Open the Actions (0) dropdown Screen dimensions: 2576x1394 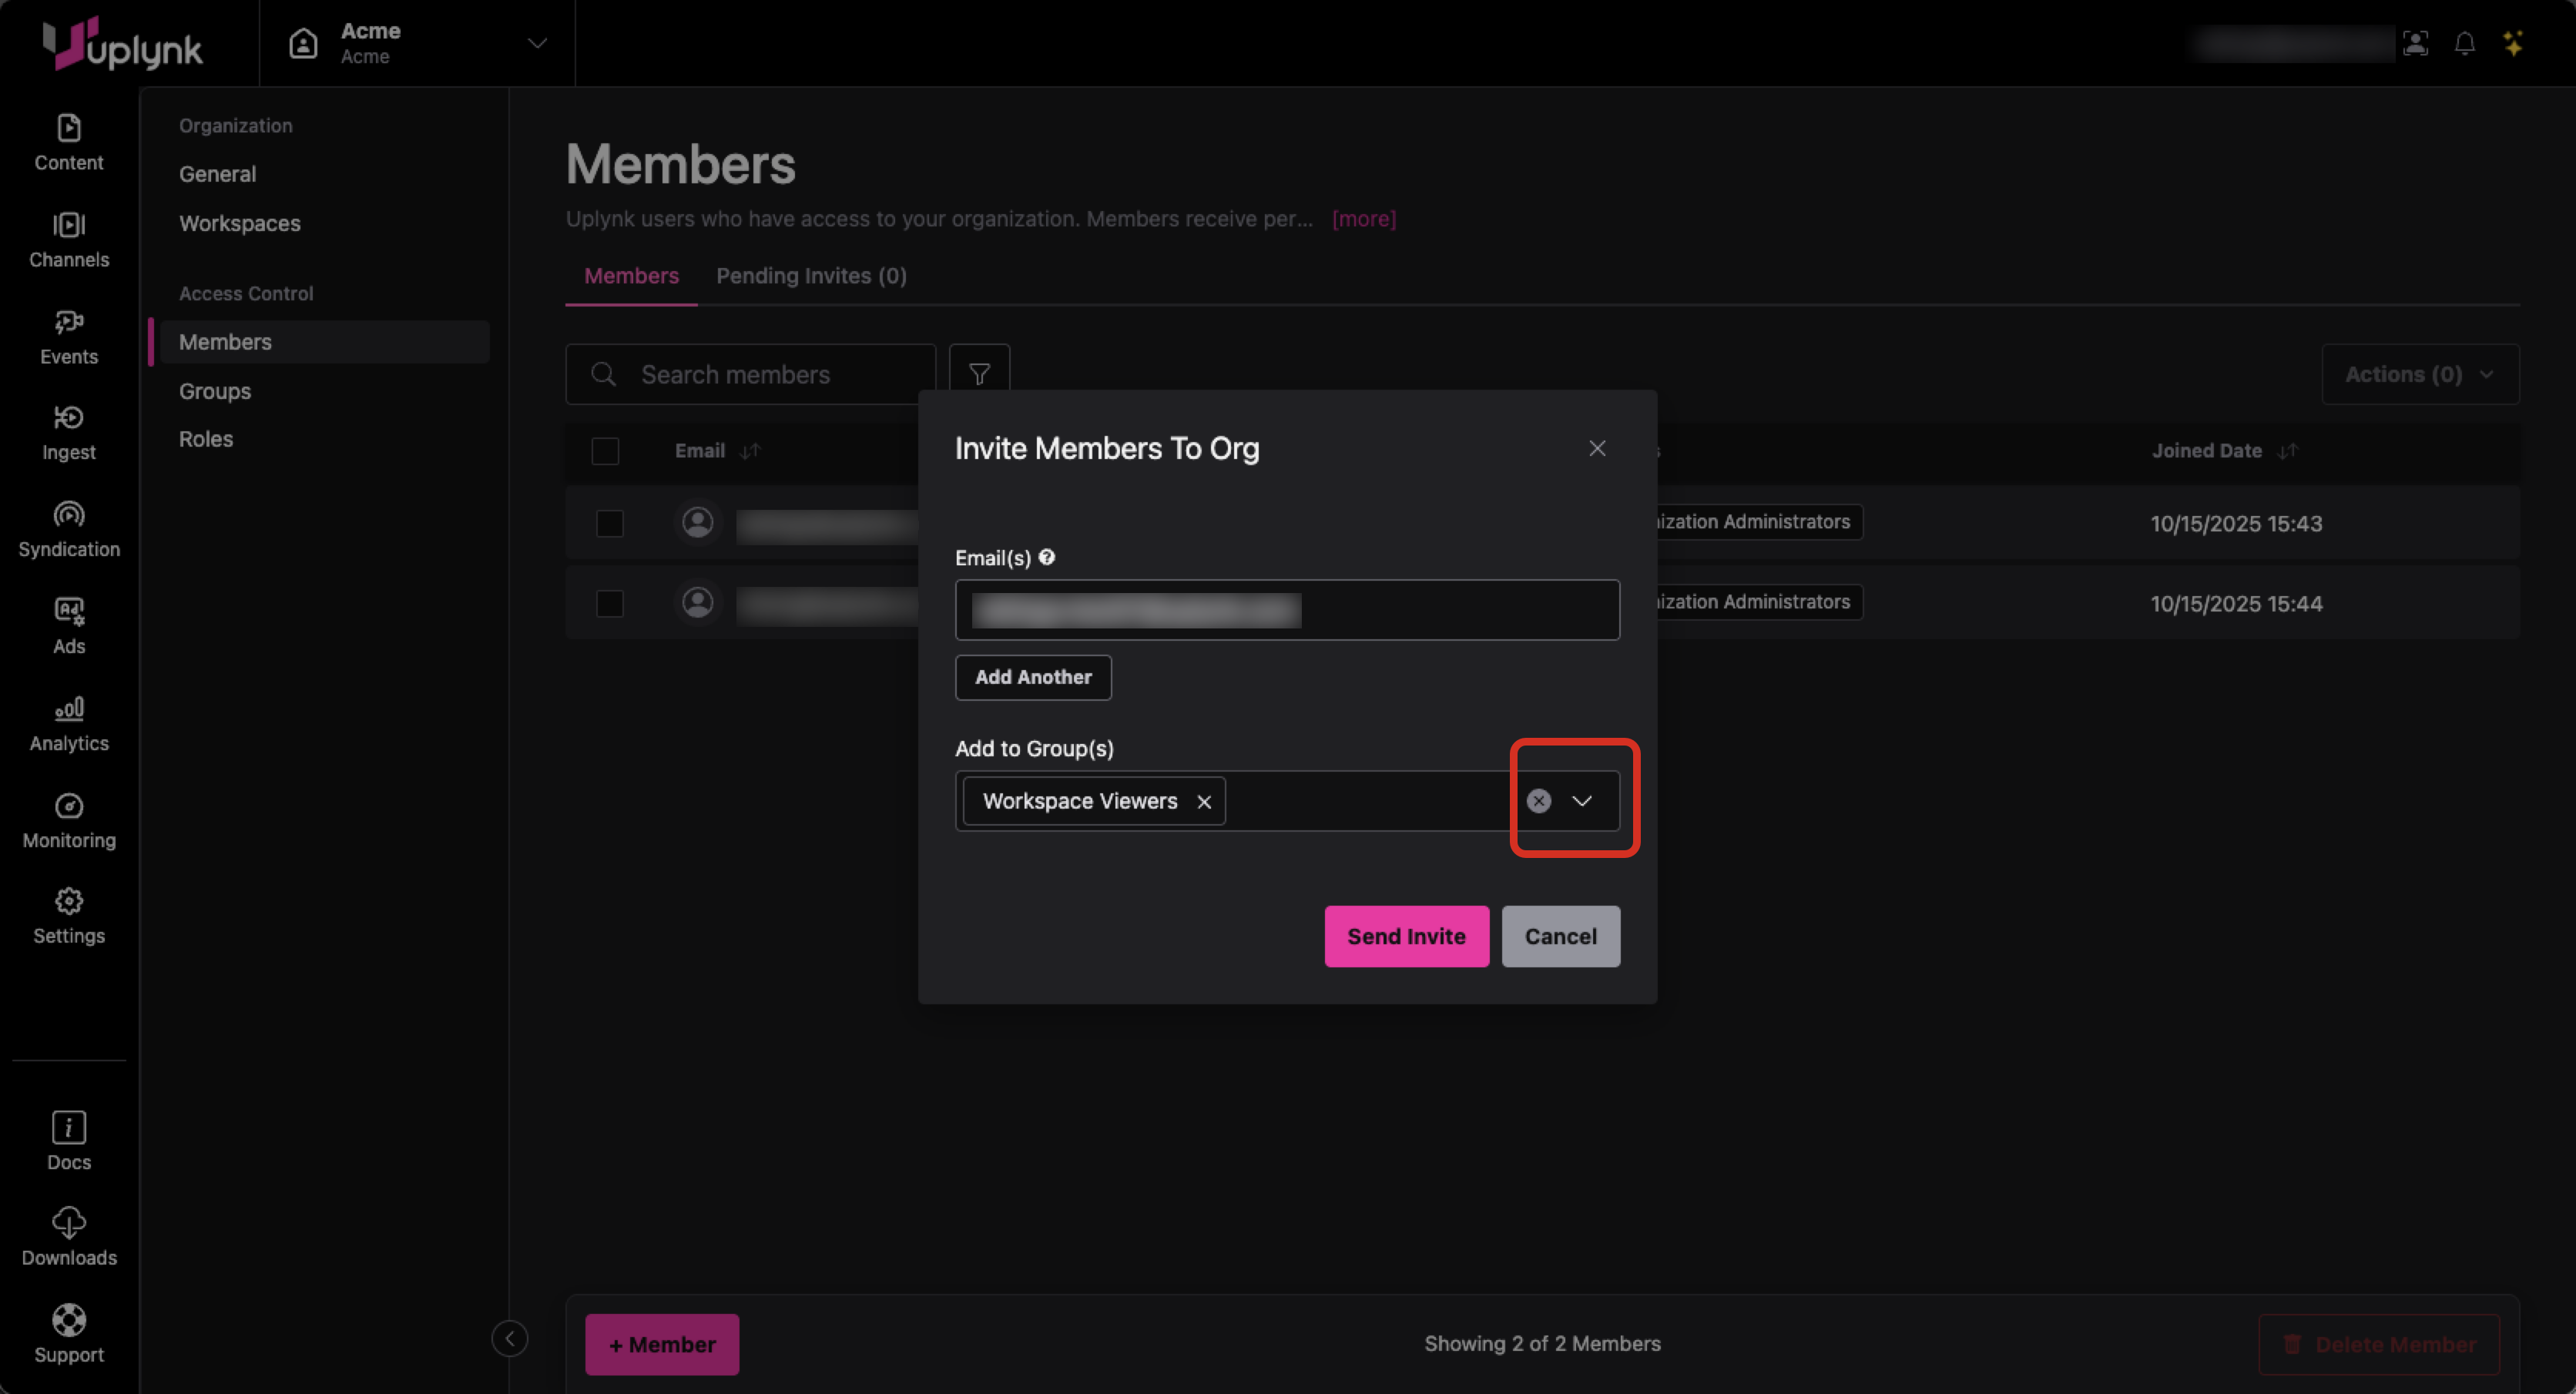pos(2419,374)
